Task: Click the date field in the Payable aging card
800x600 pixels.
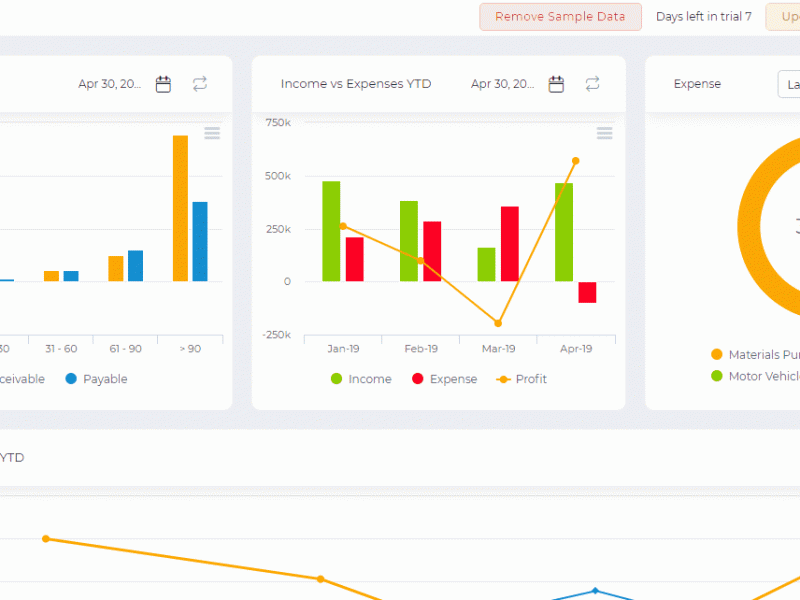Action: click(110, 84)
